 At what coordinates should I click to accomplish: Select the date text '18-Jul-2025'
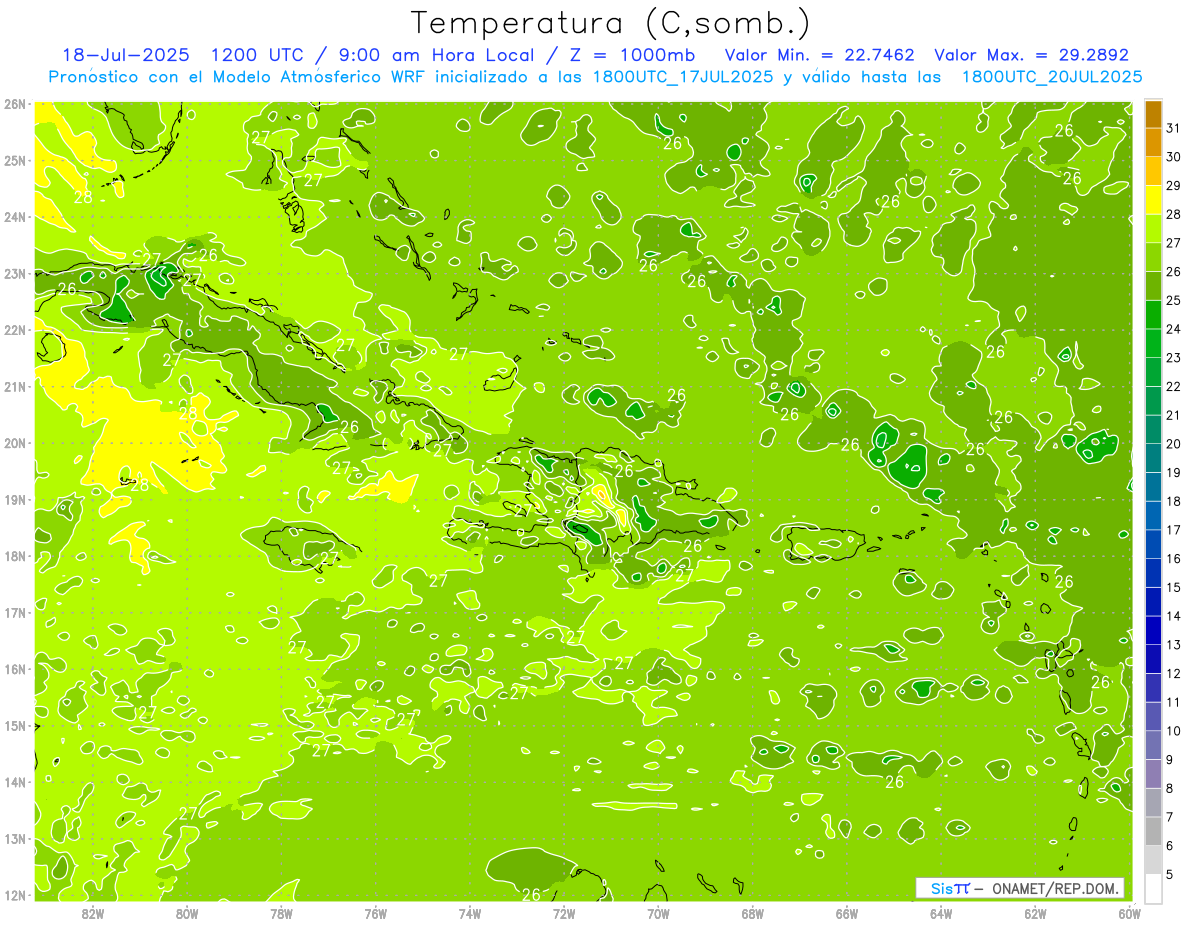pos(125,55)
